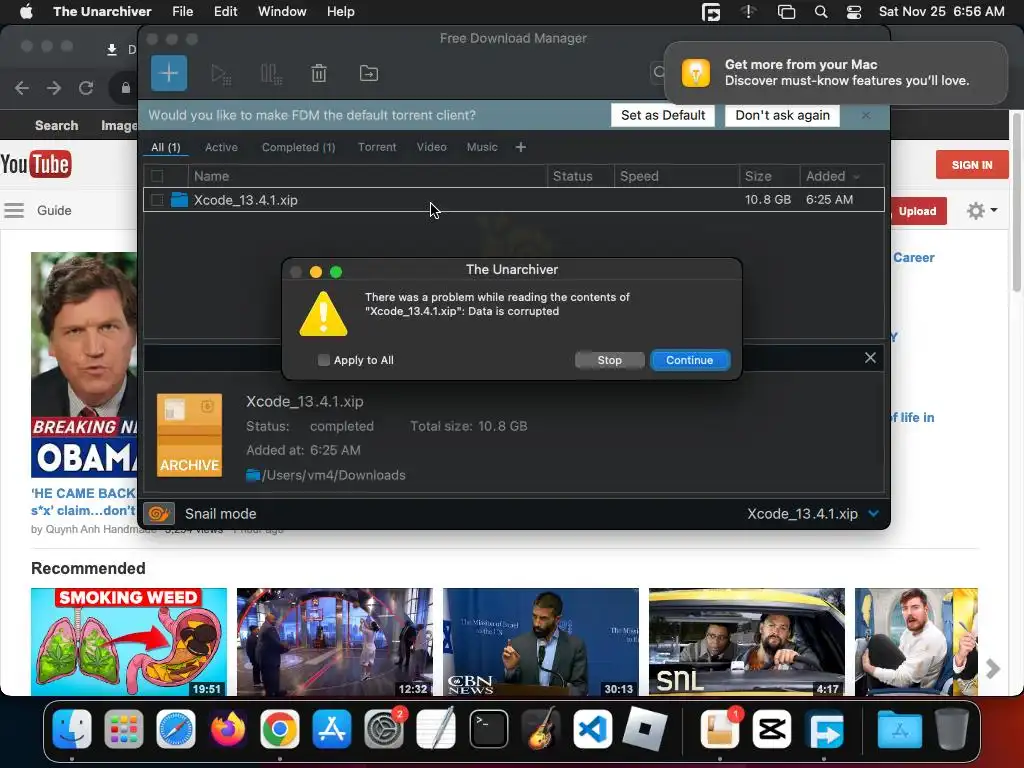Open Terminal from the dock
This screenshot has width=1024, height=768.
pyautogui.click(x=488, y=729)
